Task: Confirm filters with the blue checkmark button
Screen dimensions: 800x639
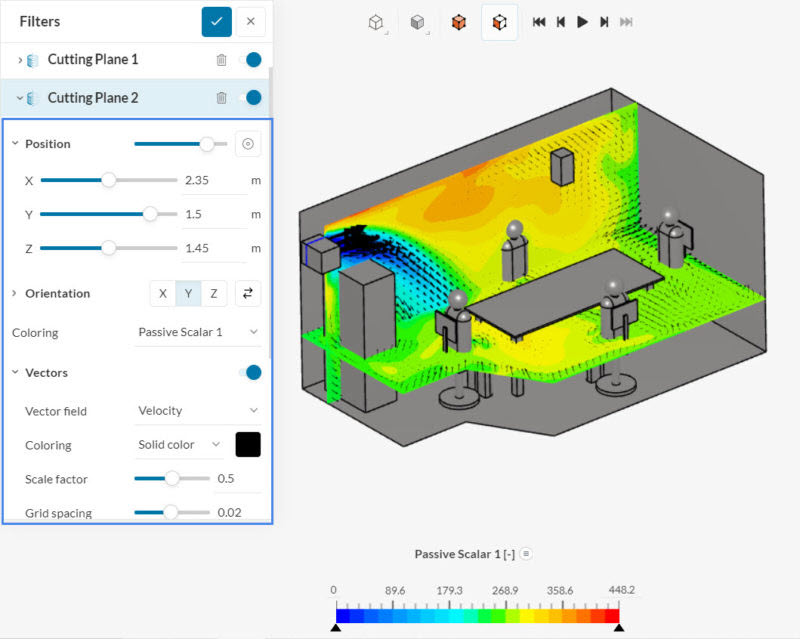Action: [x=216, y=21]
